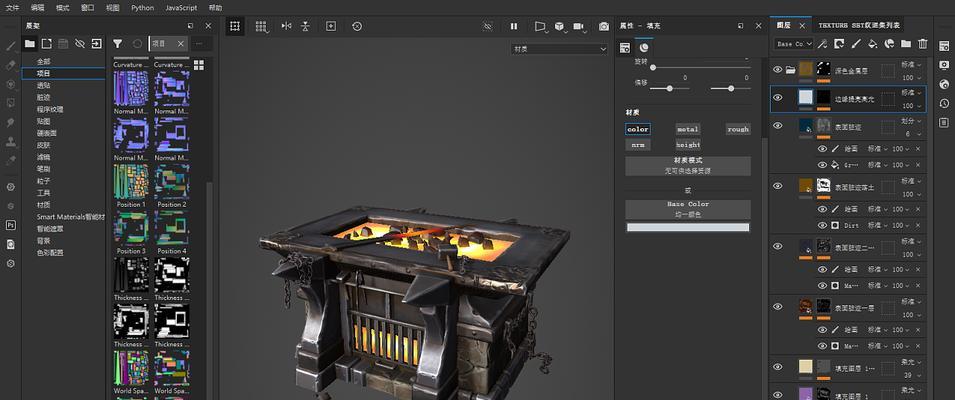955x400 pixels.
Task: Pause the viewport rendering
Action: [x=513, y=26]
